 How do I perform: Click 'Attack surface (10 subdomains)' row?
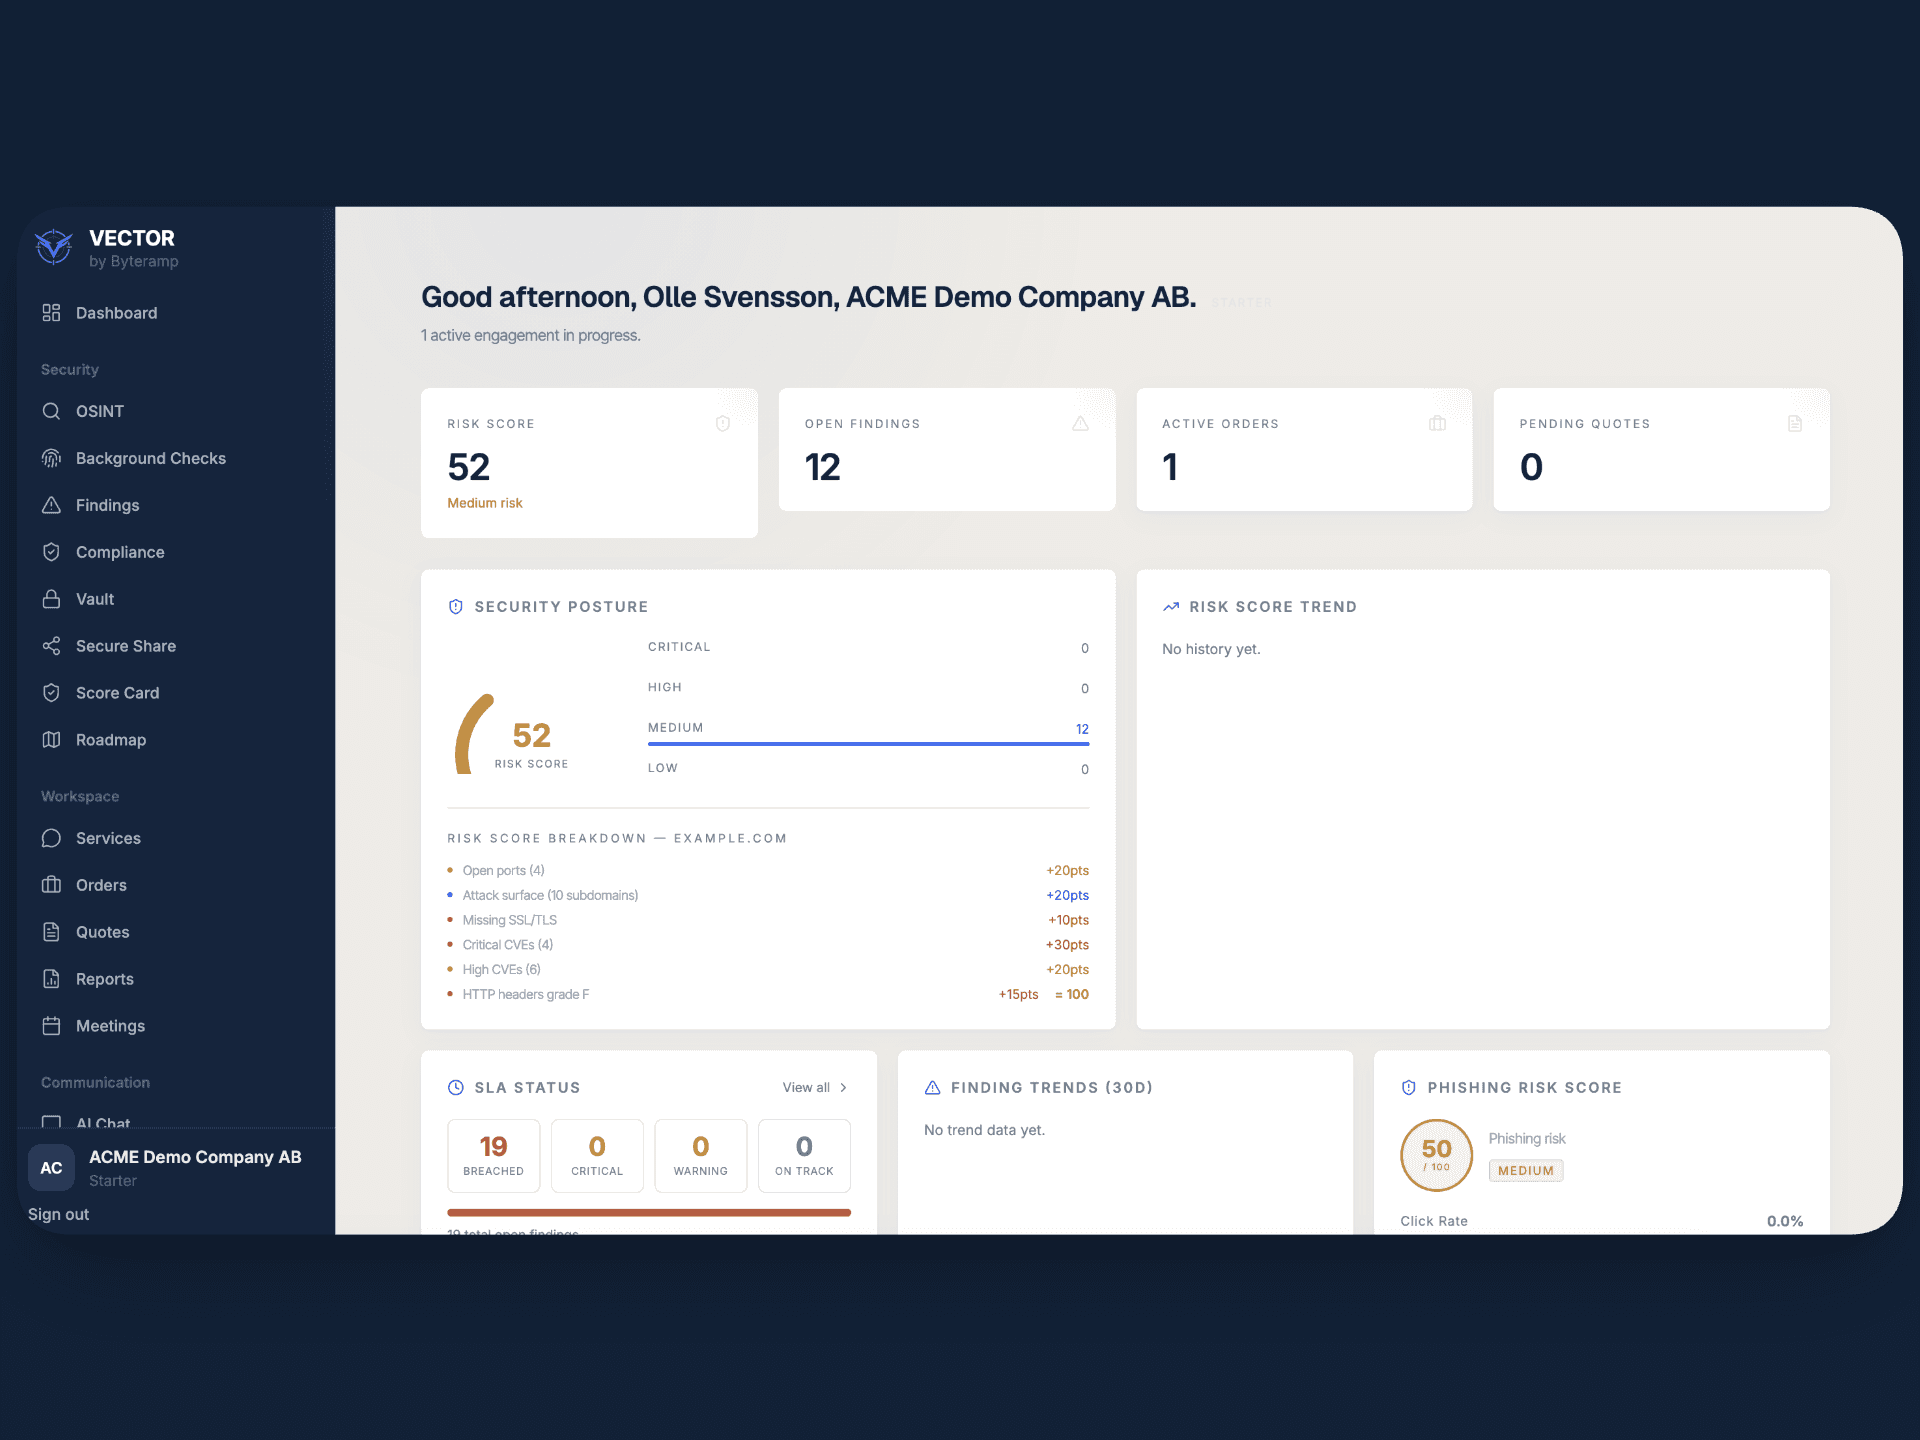click(768, 896)
